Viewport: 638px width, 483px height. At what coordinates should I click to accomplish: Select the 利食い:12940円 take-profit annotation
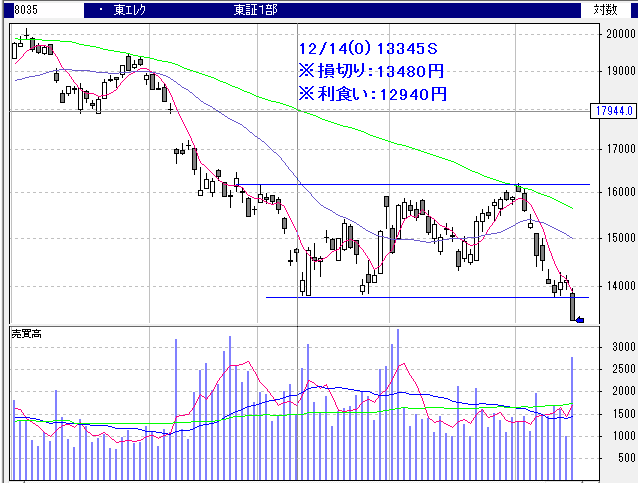click(371, 94)
